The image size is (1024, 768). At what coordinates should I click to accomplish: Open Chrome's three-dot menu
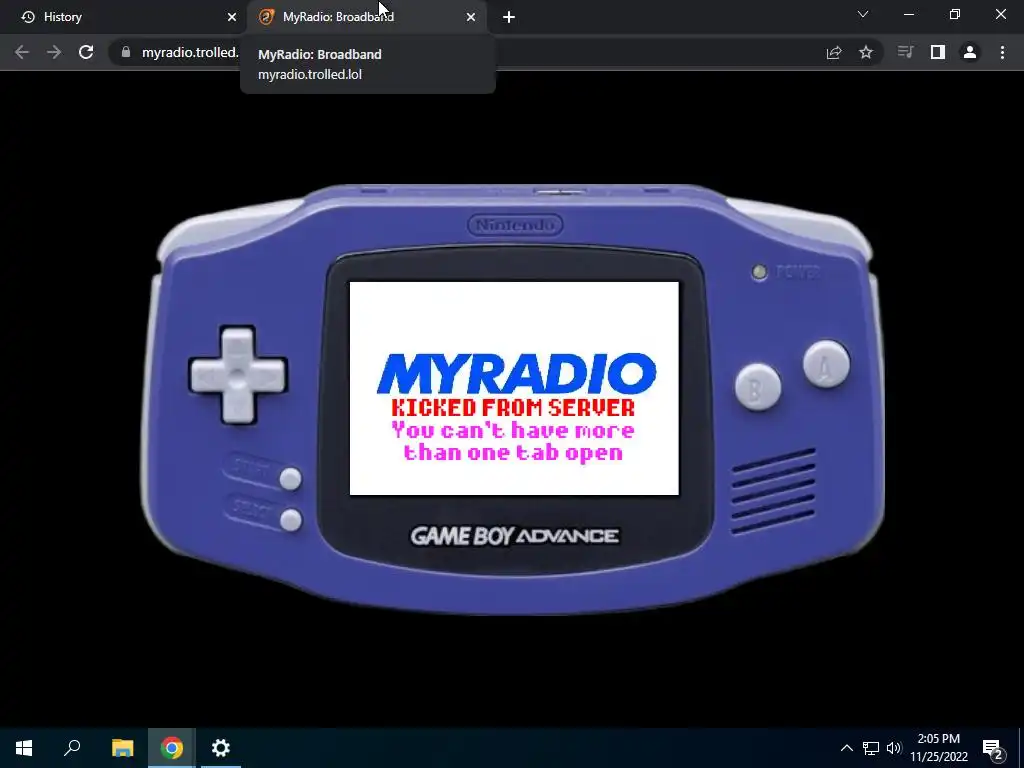1002,52
